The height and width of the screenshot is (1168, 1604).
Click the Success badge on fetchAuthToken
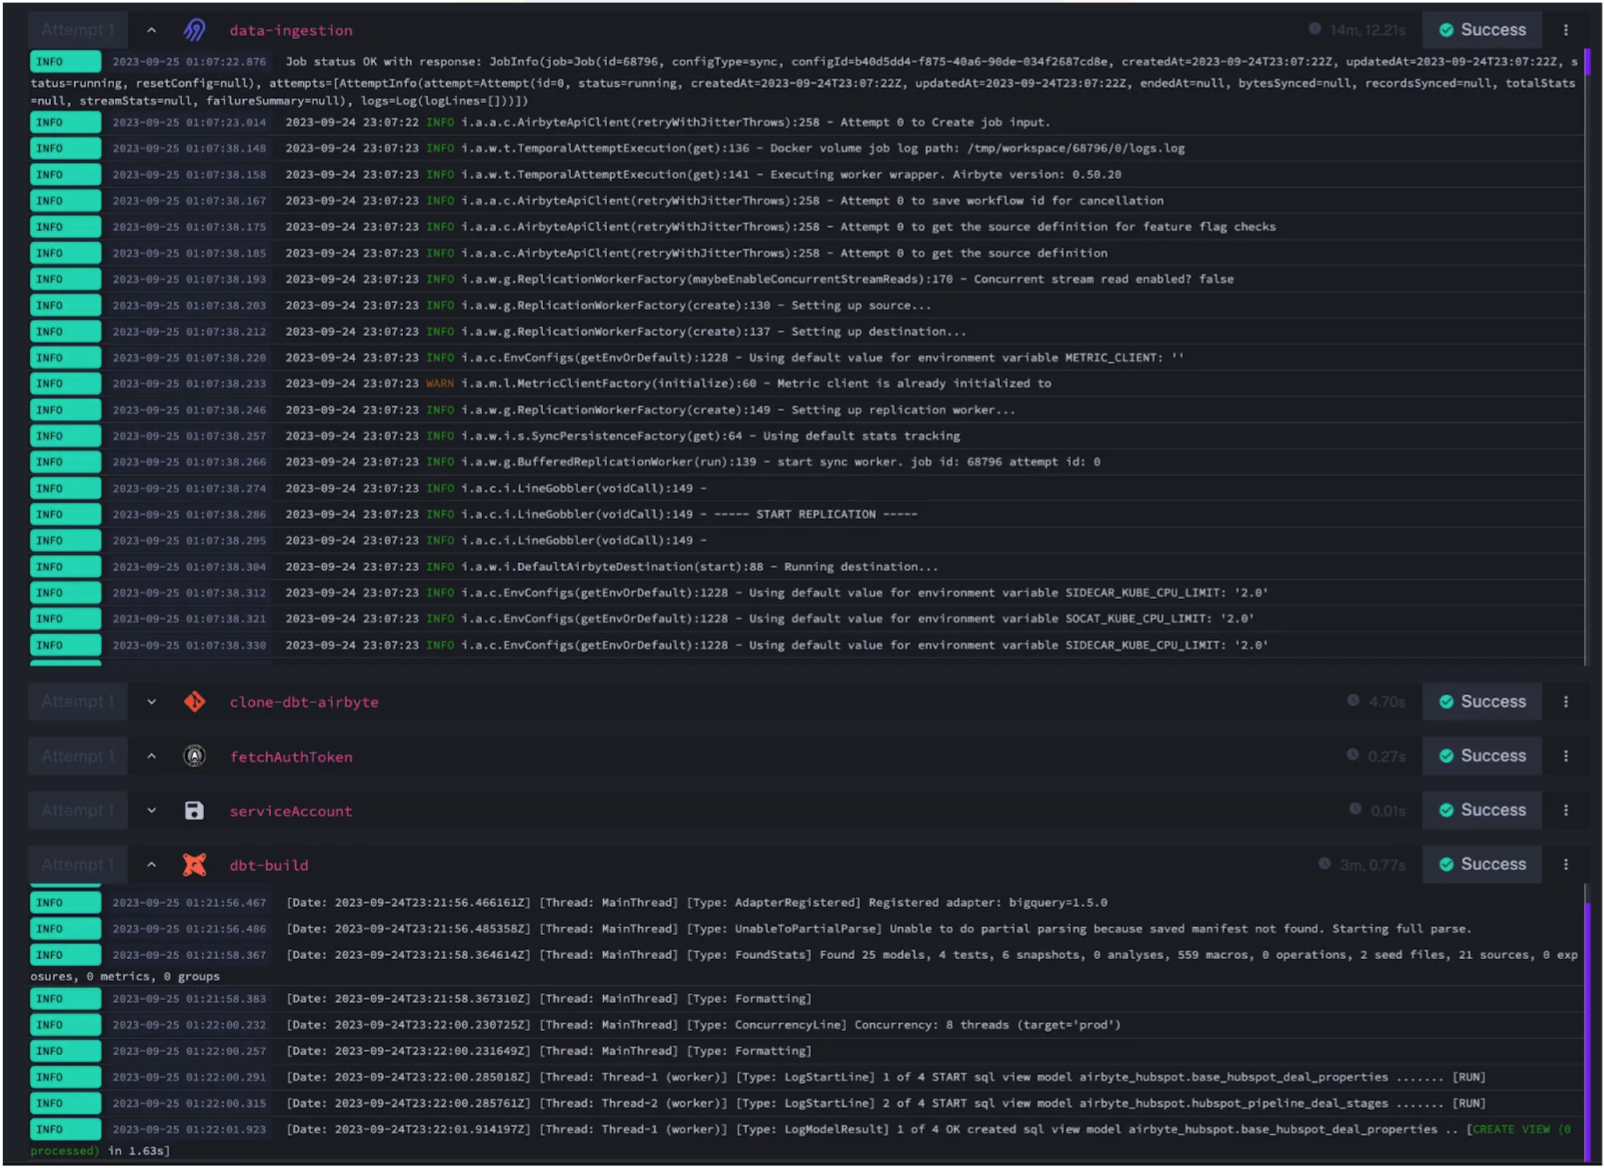tap(1481, 756)
